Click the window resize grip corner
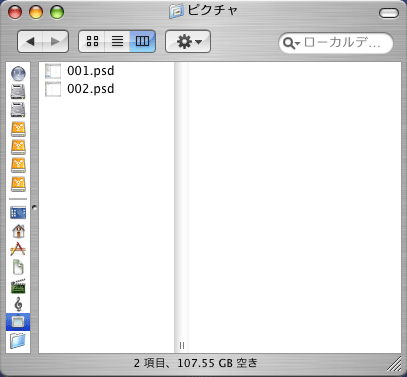407x377 pixels. [395, 364]
